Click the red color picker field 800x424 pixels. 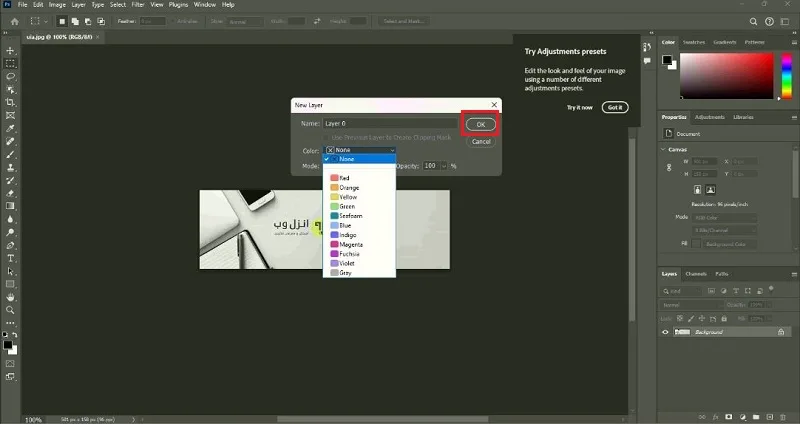[727, 76]
